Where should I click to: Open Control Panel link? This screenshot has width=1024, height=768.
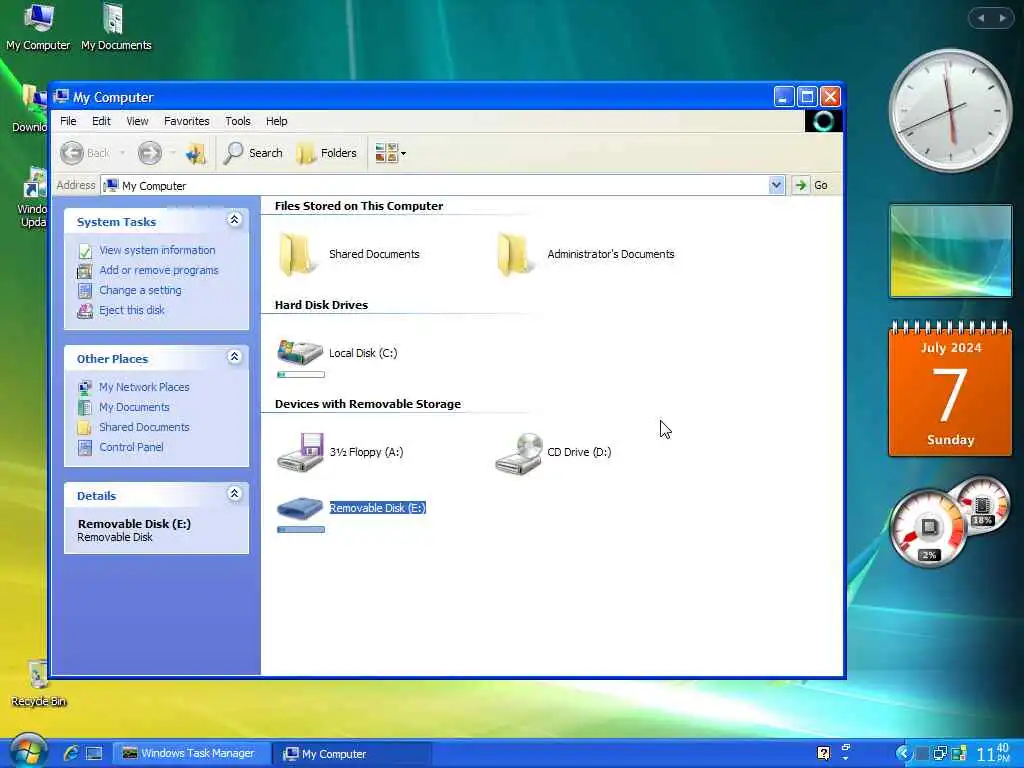(x=131, y=447)
